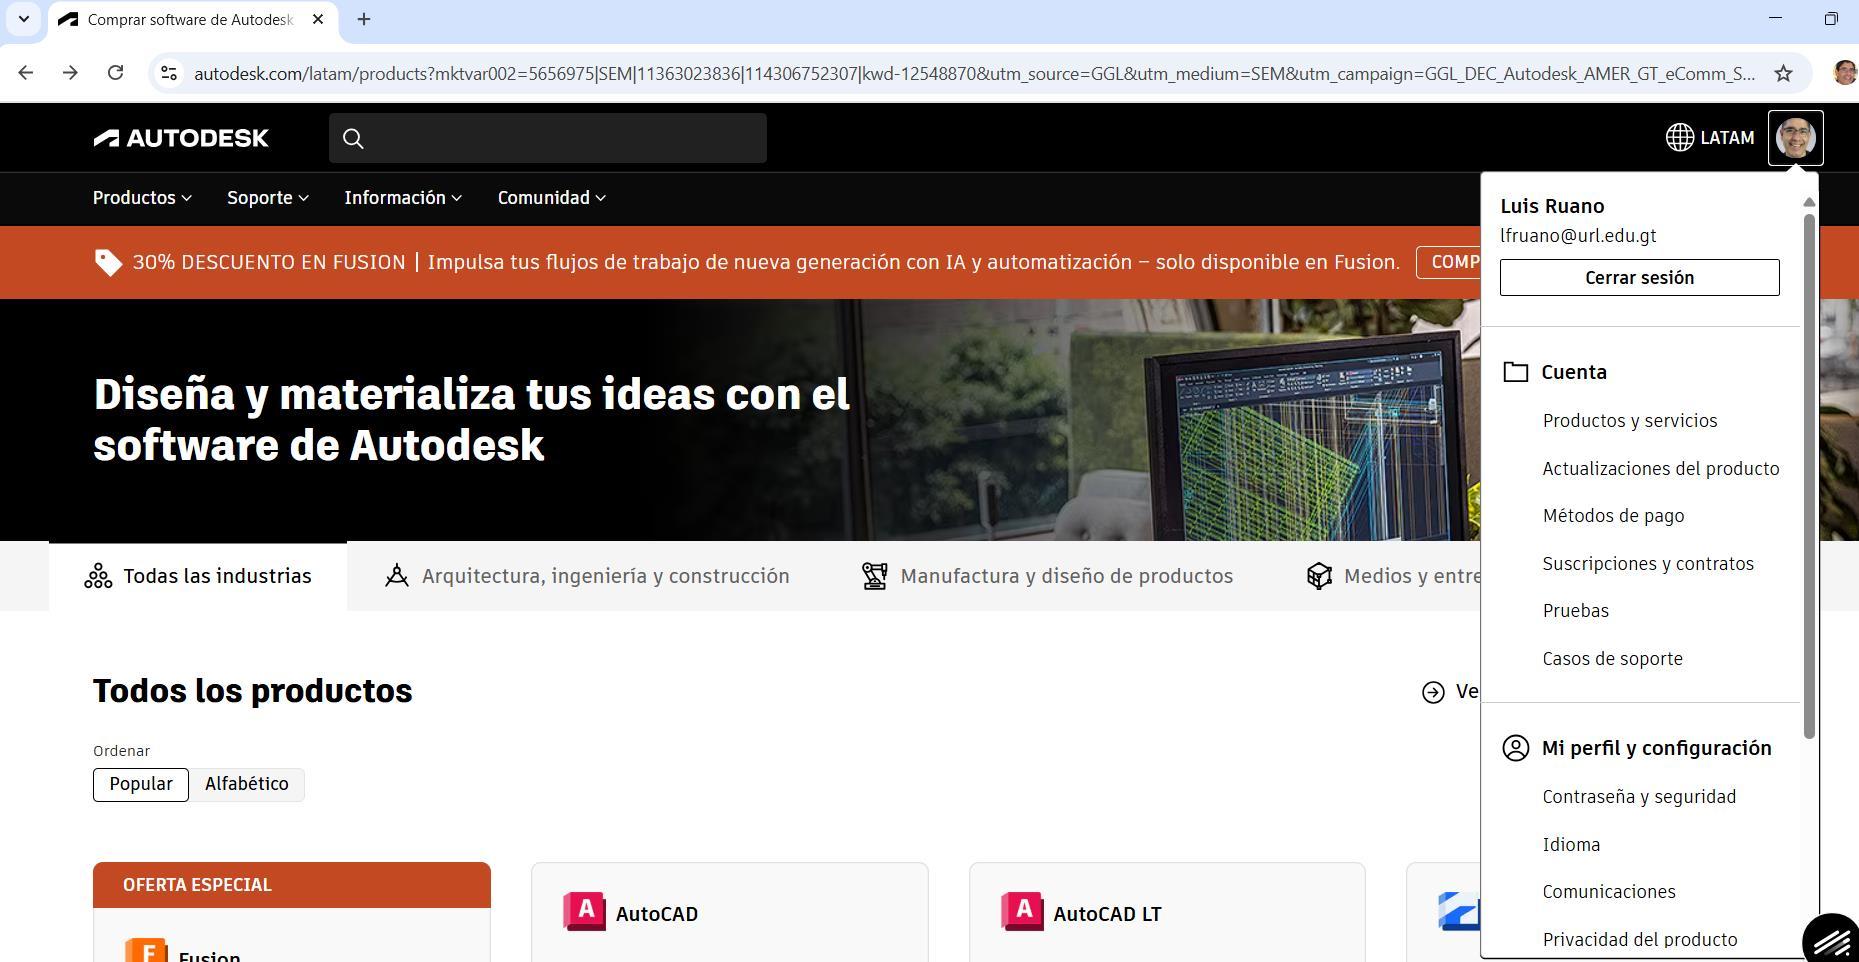This screenshot has width=1859, height=962.
Task: Click the Cuenta folder icon
Action: 1516,372
